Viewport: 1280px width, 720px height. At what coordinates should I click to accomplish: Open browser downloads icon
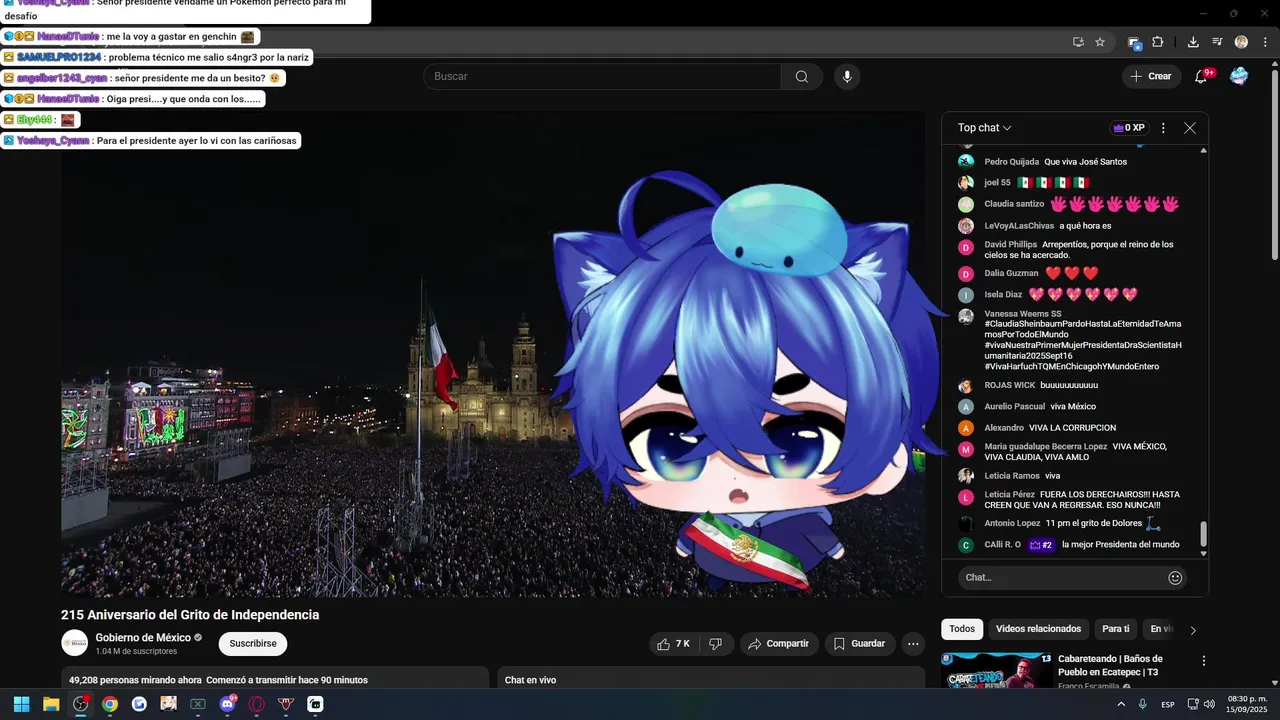pos(1193,42)
